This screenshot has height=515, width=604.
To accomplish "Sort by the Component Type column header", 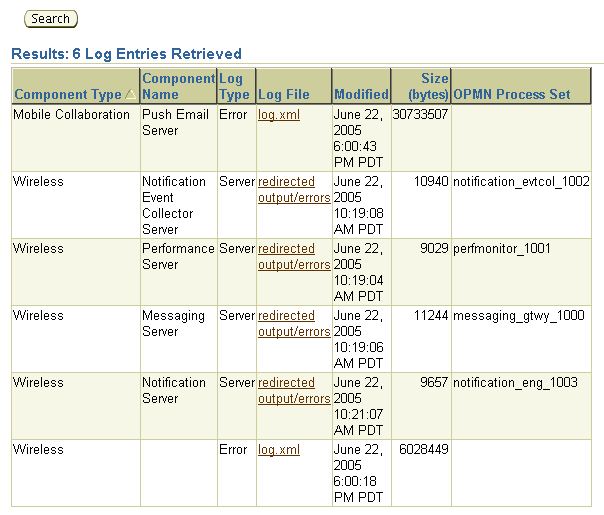I will click(67, 95).
